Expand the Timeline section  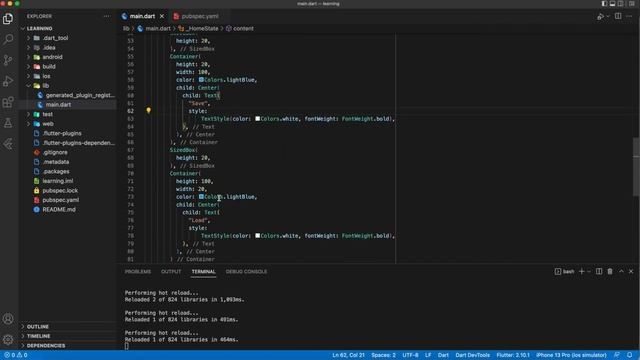point(38,336)
